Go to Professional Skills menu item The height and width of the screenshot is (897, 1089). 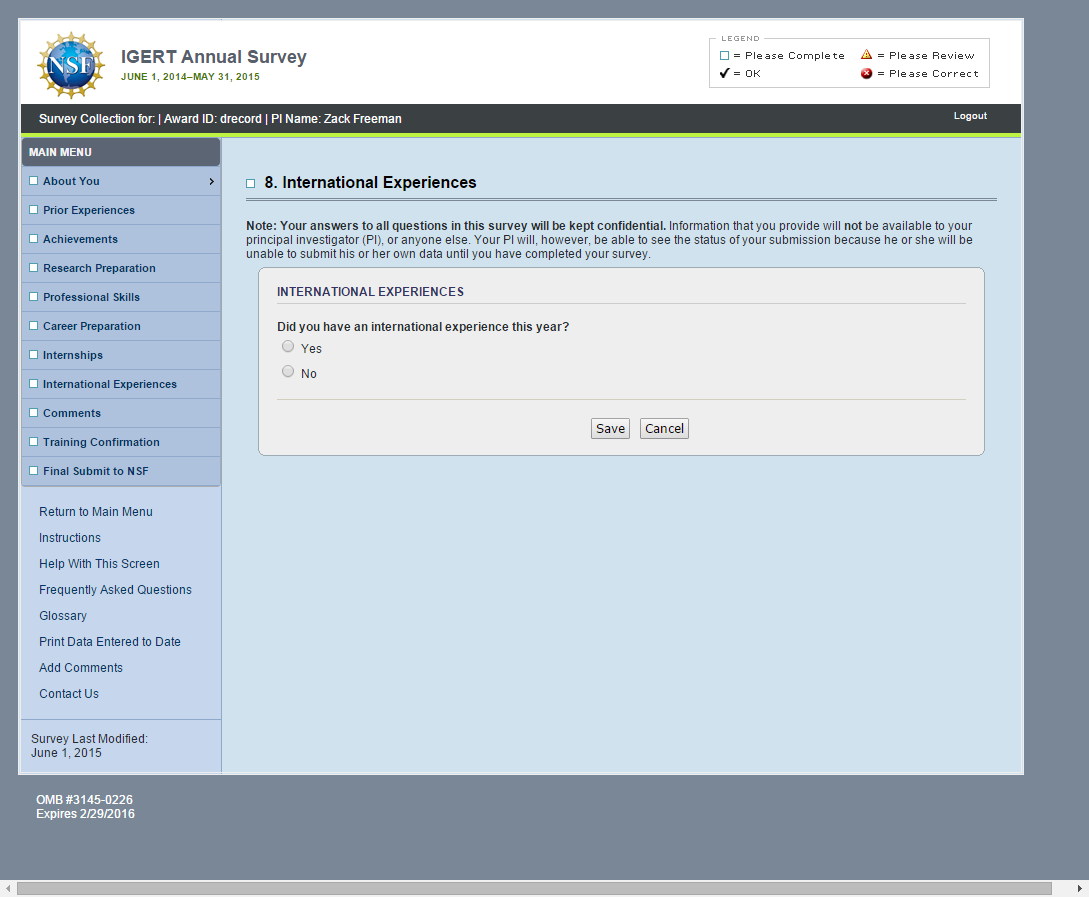click(91, 297)
